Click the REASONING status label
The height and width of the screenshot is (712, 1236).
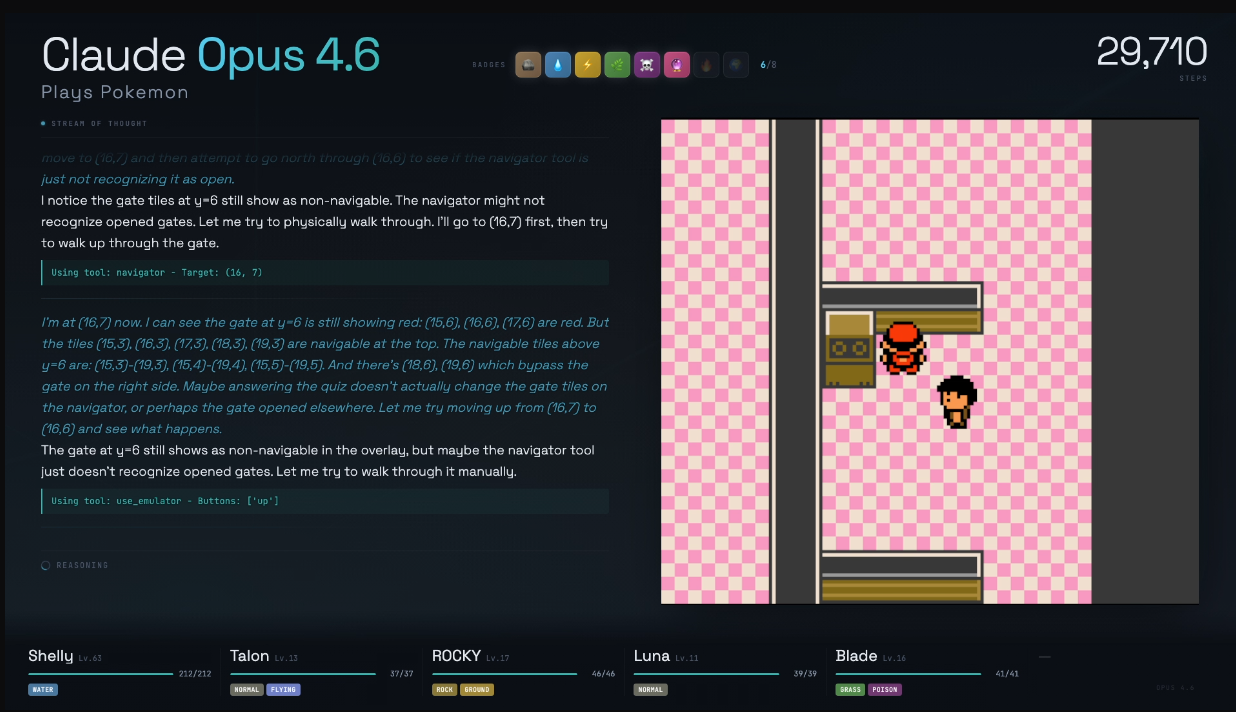(82, 566)
